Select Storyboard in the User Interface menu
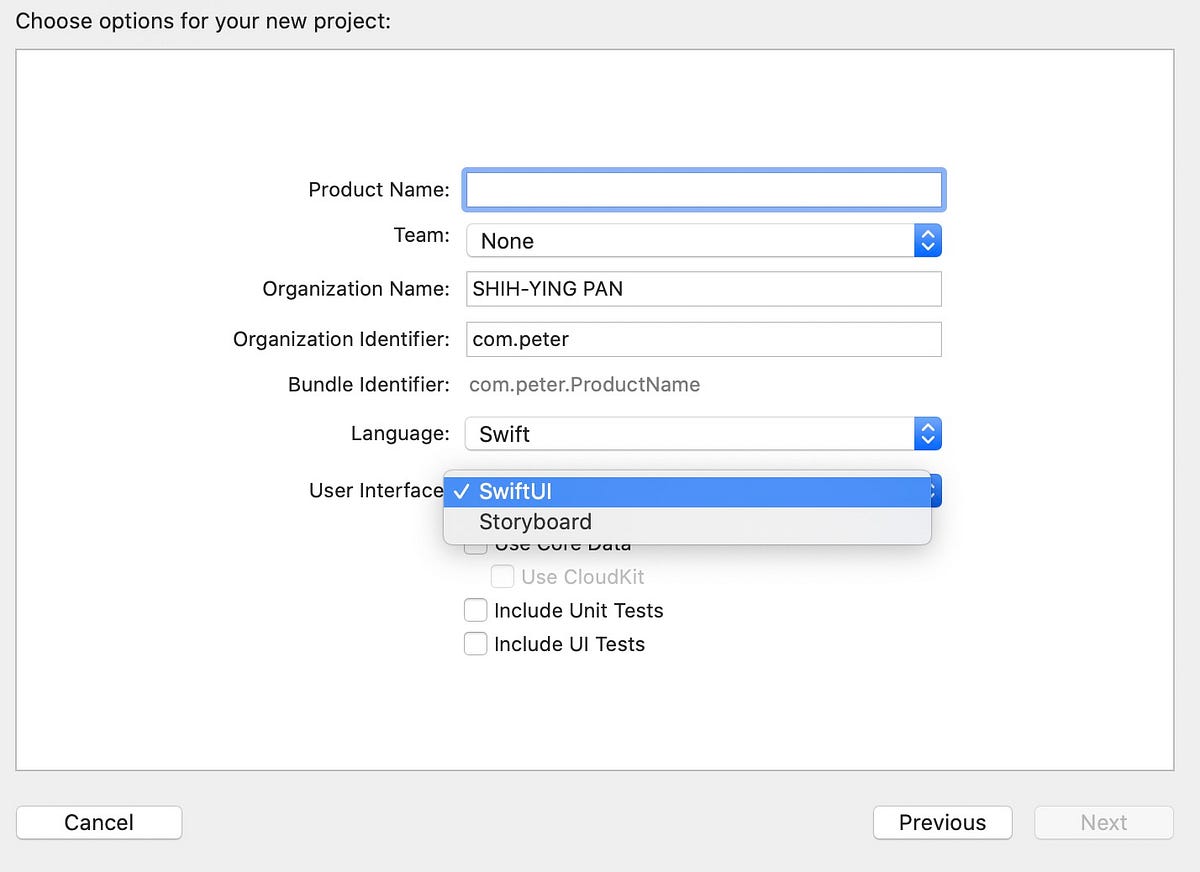Screen dimensions: 1200x872 point(535,521)
